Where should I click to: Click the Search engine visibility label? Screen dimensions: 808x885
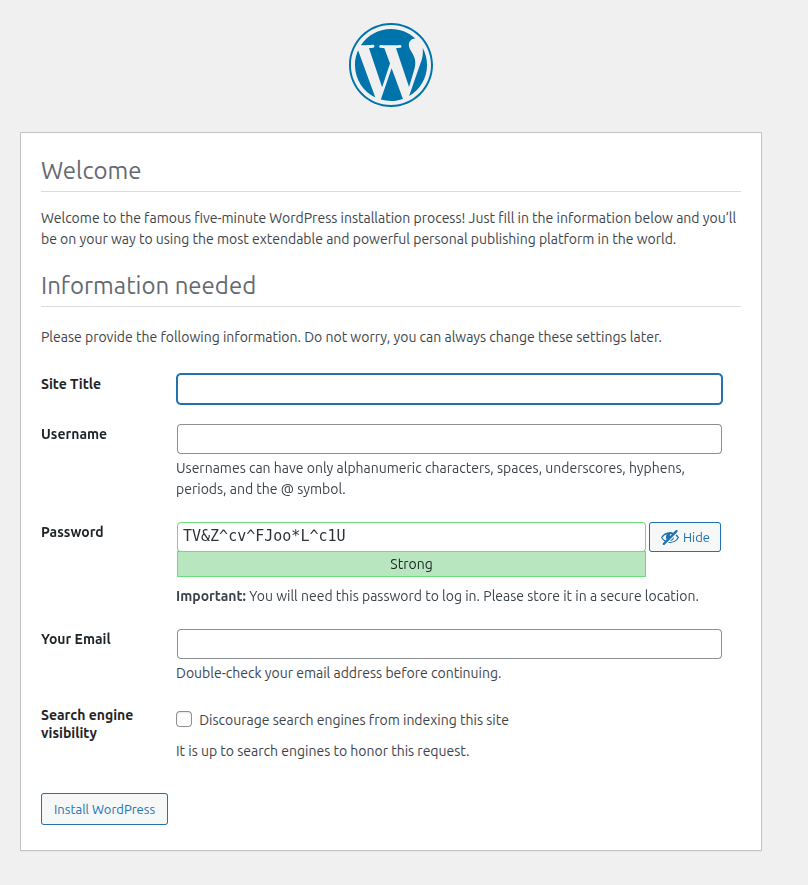[86, 723]
